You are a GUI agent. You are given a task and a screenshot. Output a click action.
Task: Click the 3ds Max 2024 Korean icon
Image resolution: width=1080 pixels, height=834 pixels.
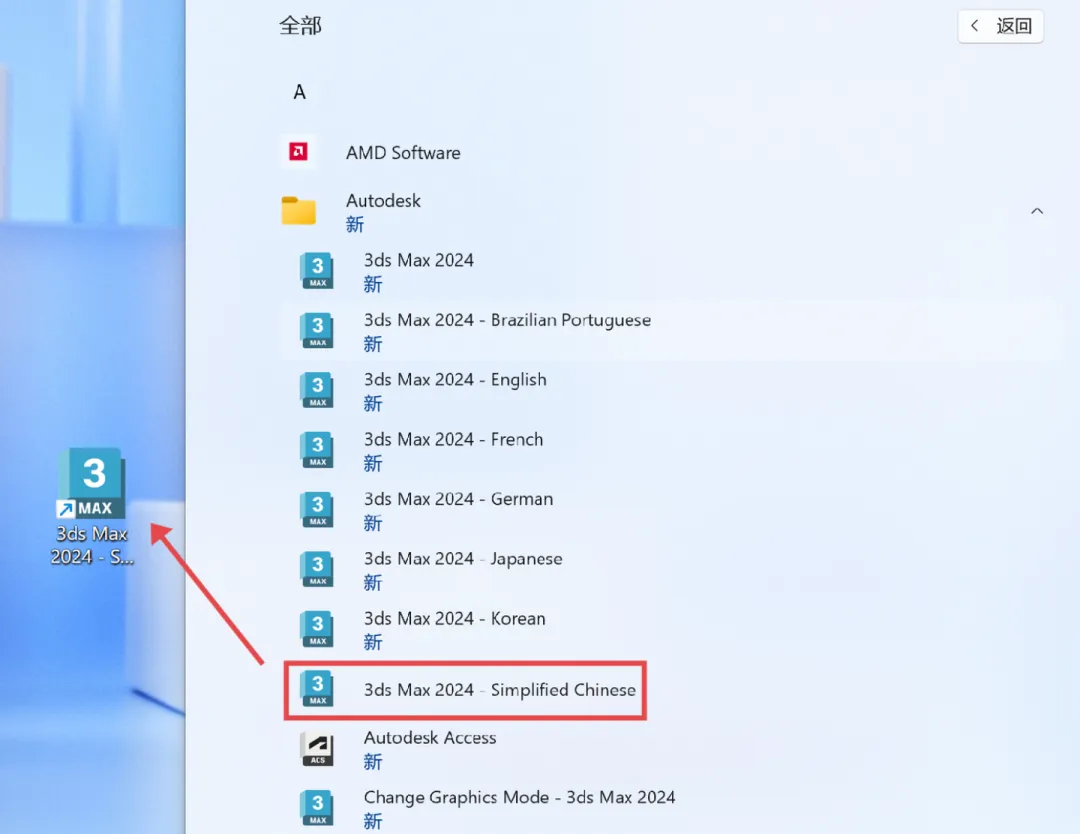point(317,629)
